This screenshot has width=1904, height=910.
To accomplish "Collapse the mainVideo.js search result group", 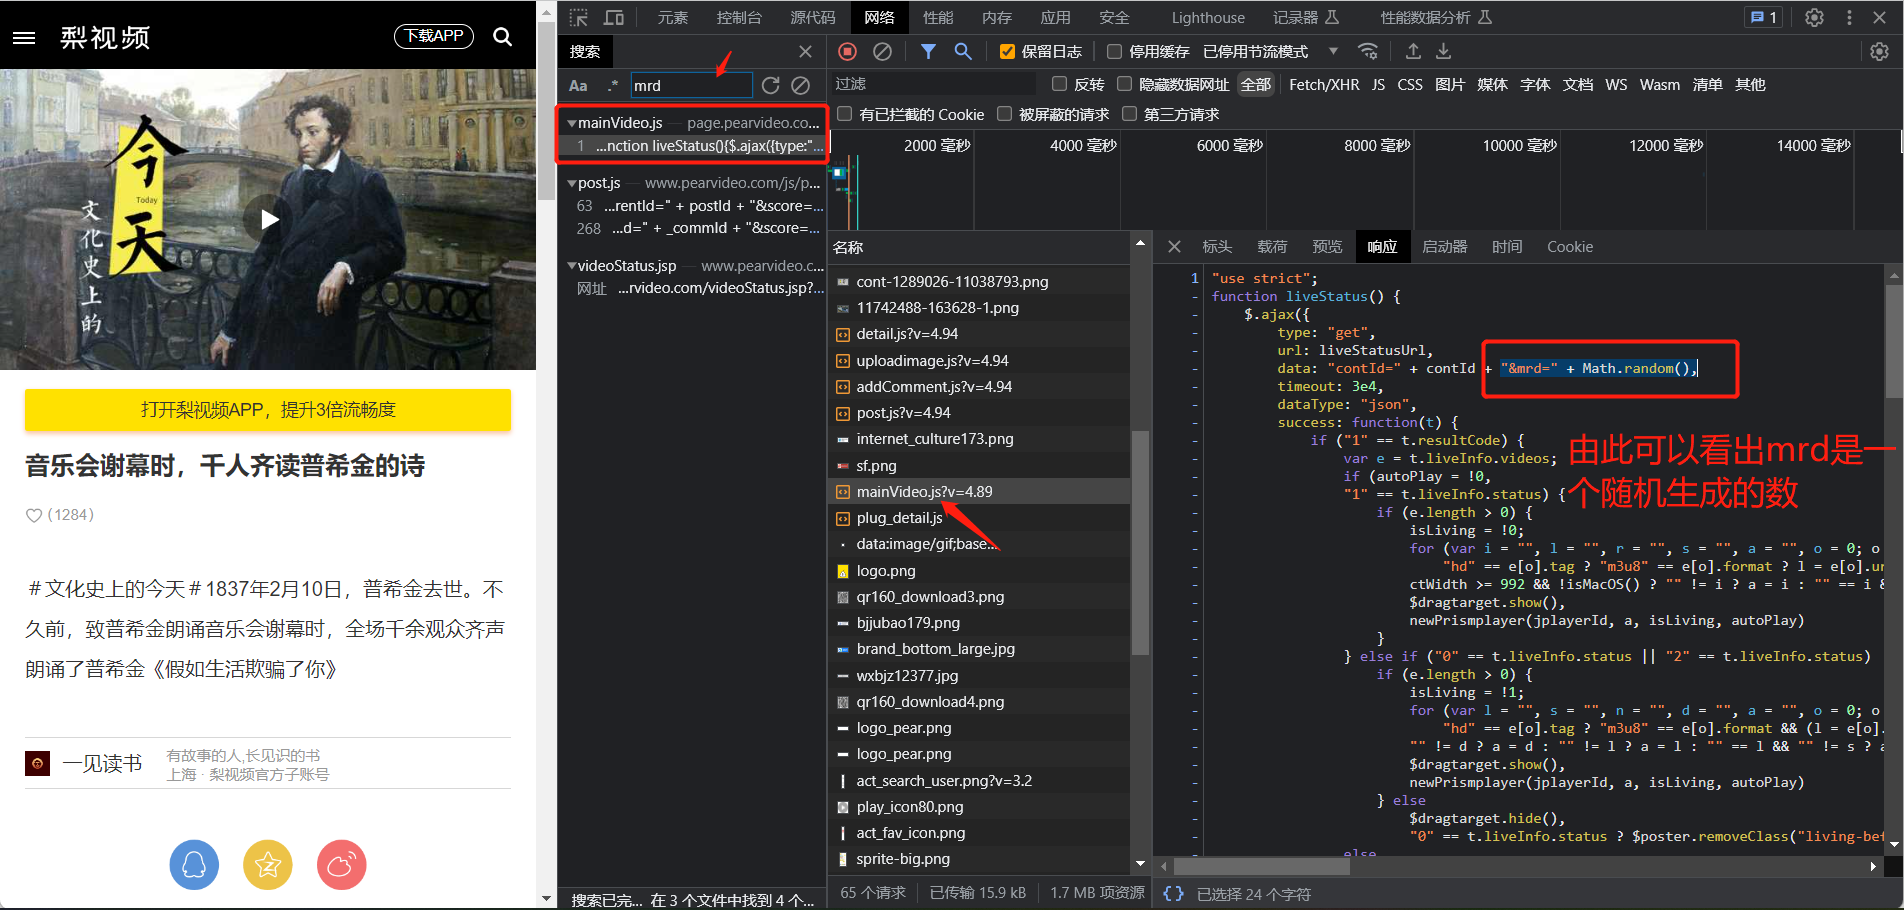I will coord(571,123).
